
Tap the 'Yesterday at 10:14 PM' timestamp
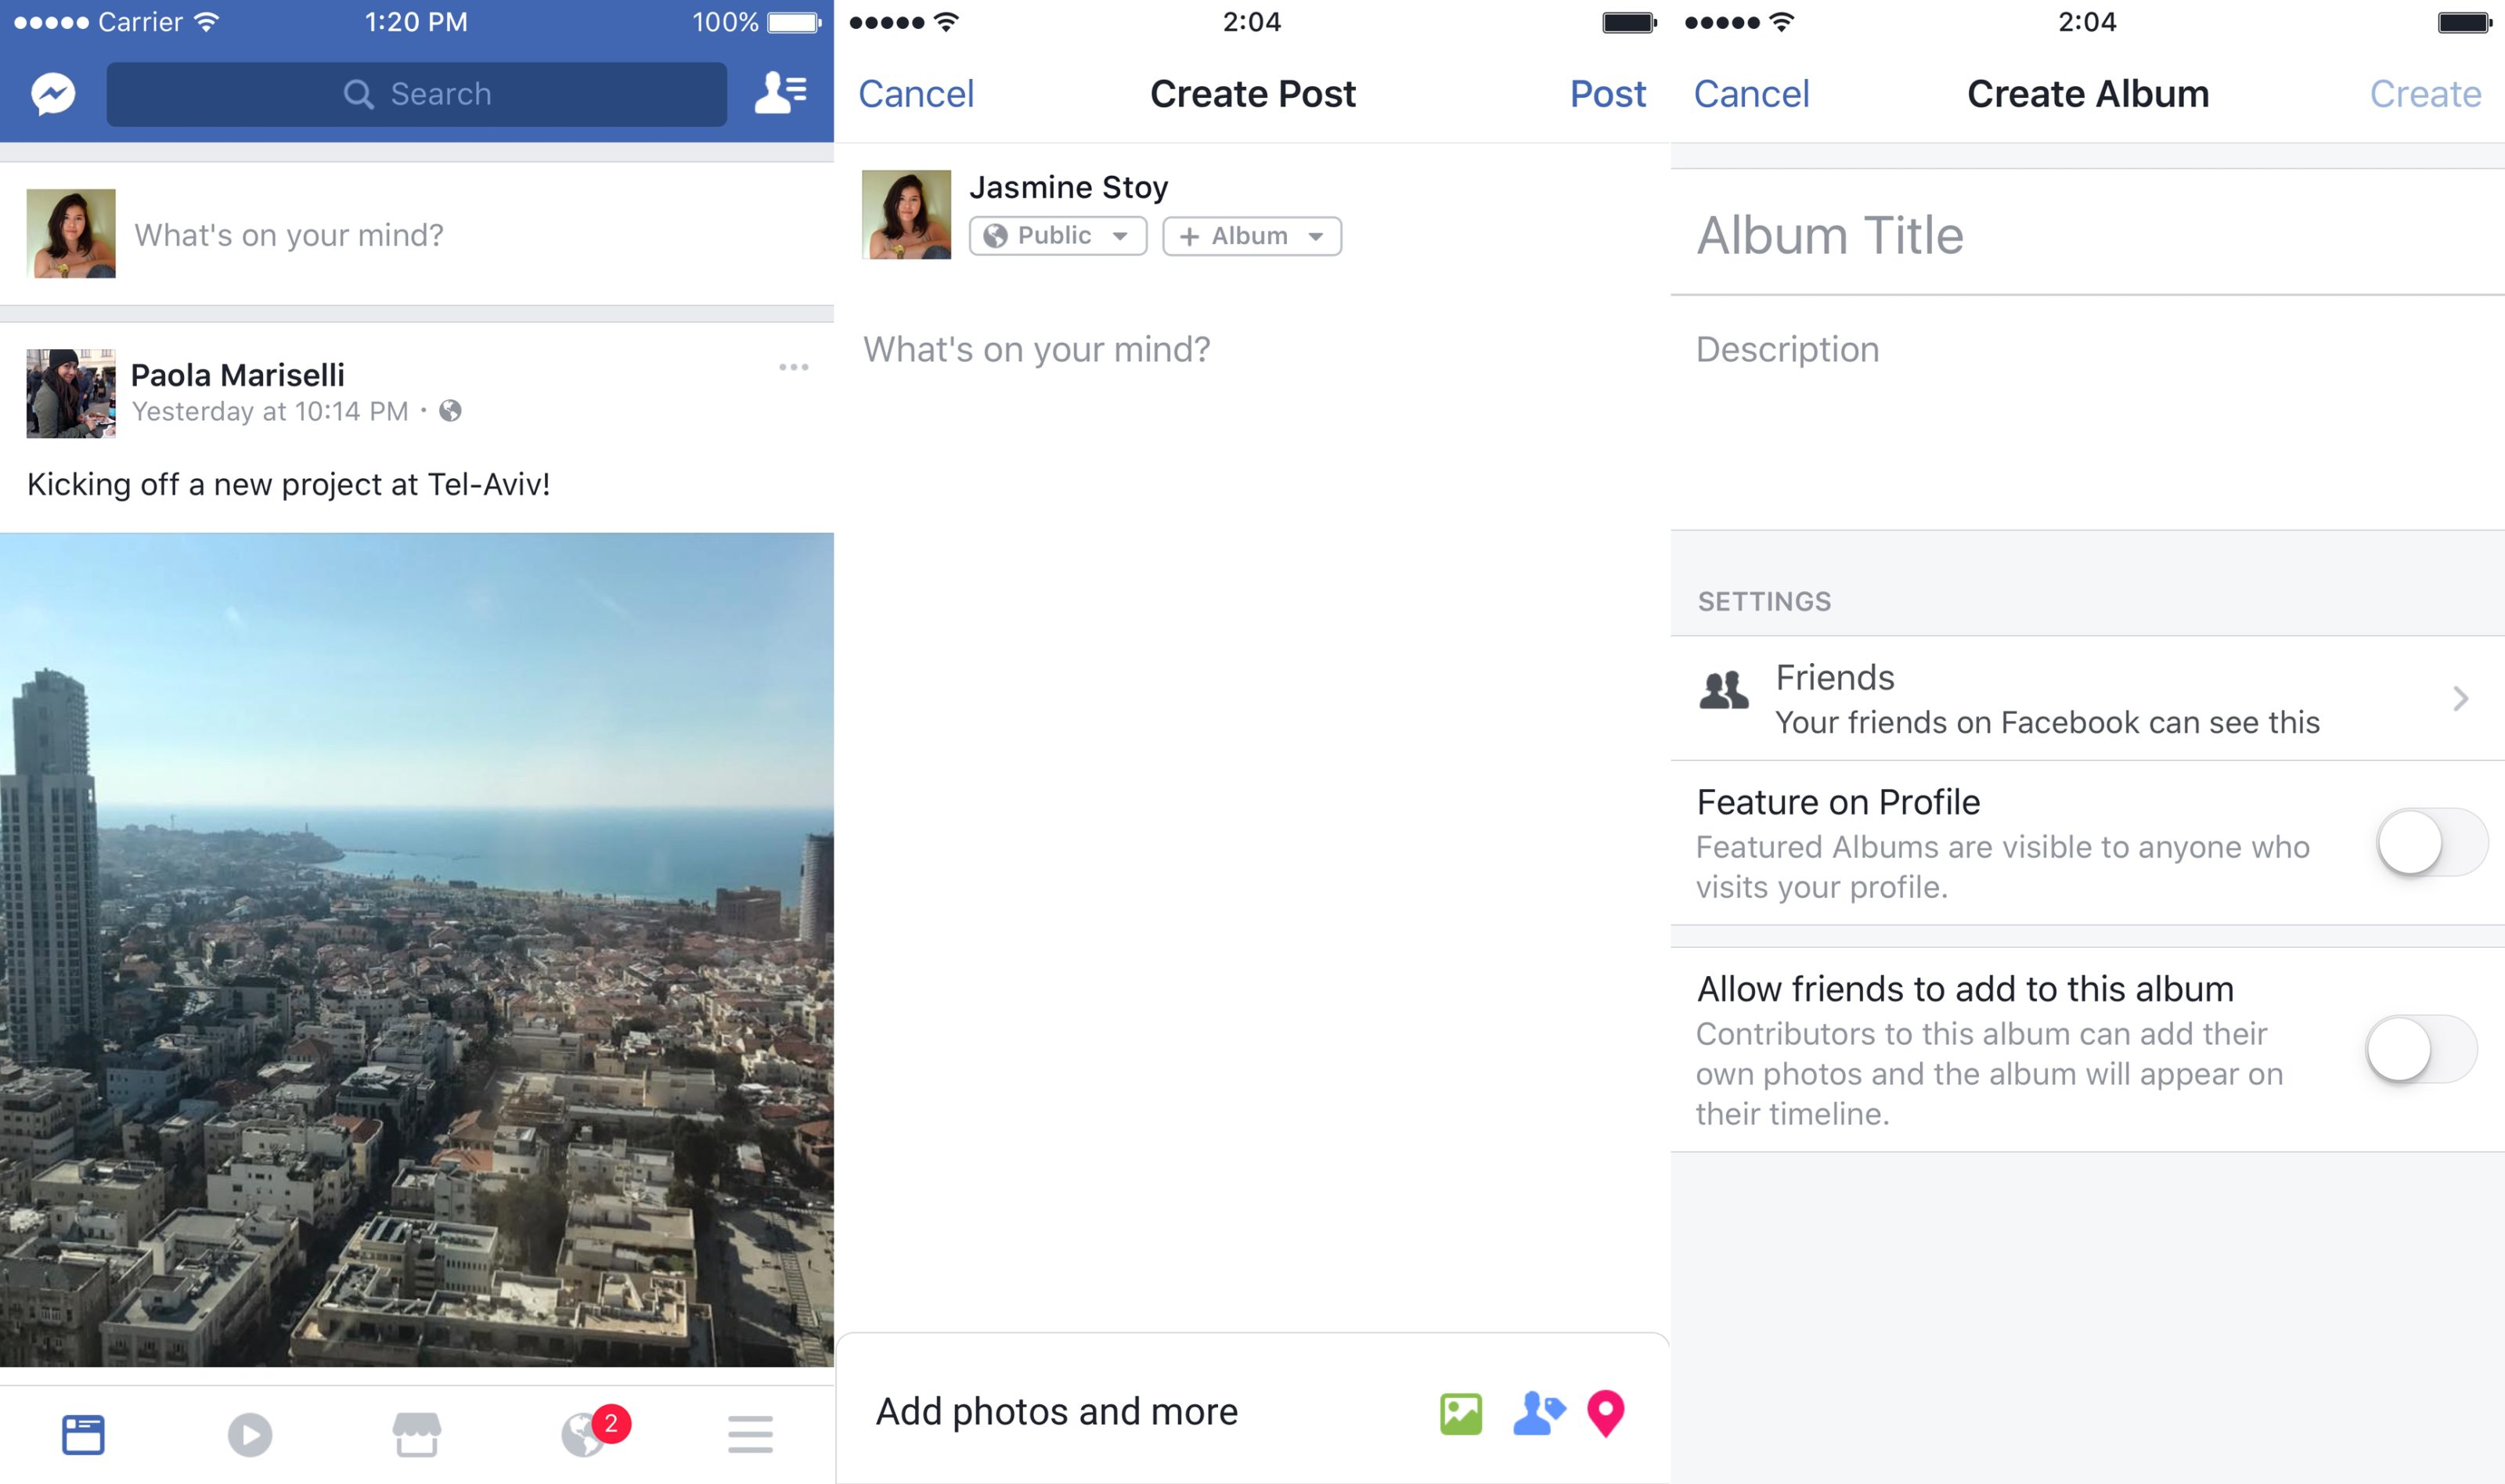coord(270,412)
